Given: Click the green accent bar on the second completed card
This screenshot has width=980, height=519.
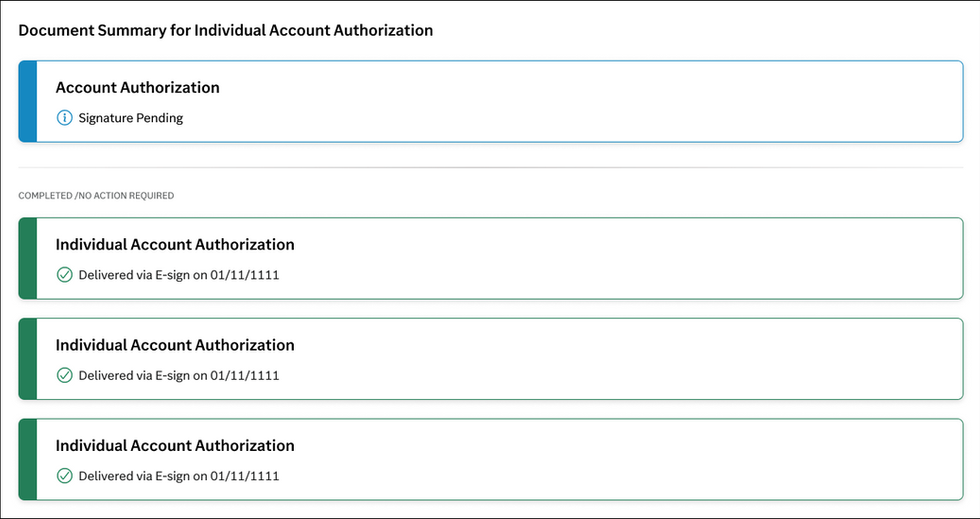Looking at the screenshot, I should coord(27,359).
